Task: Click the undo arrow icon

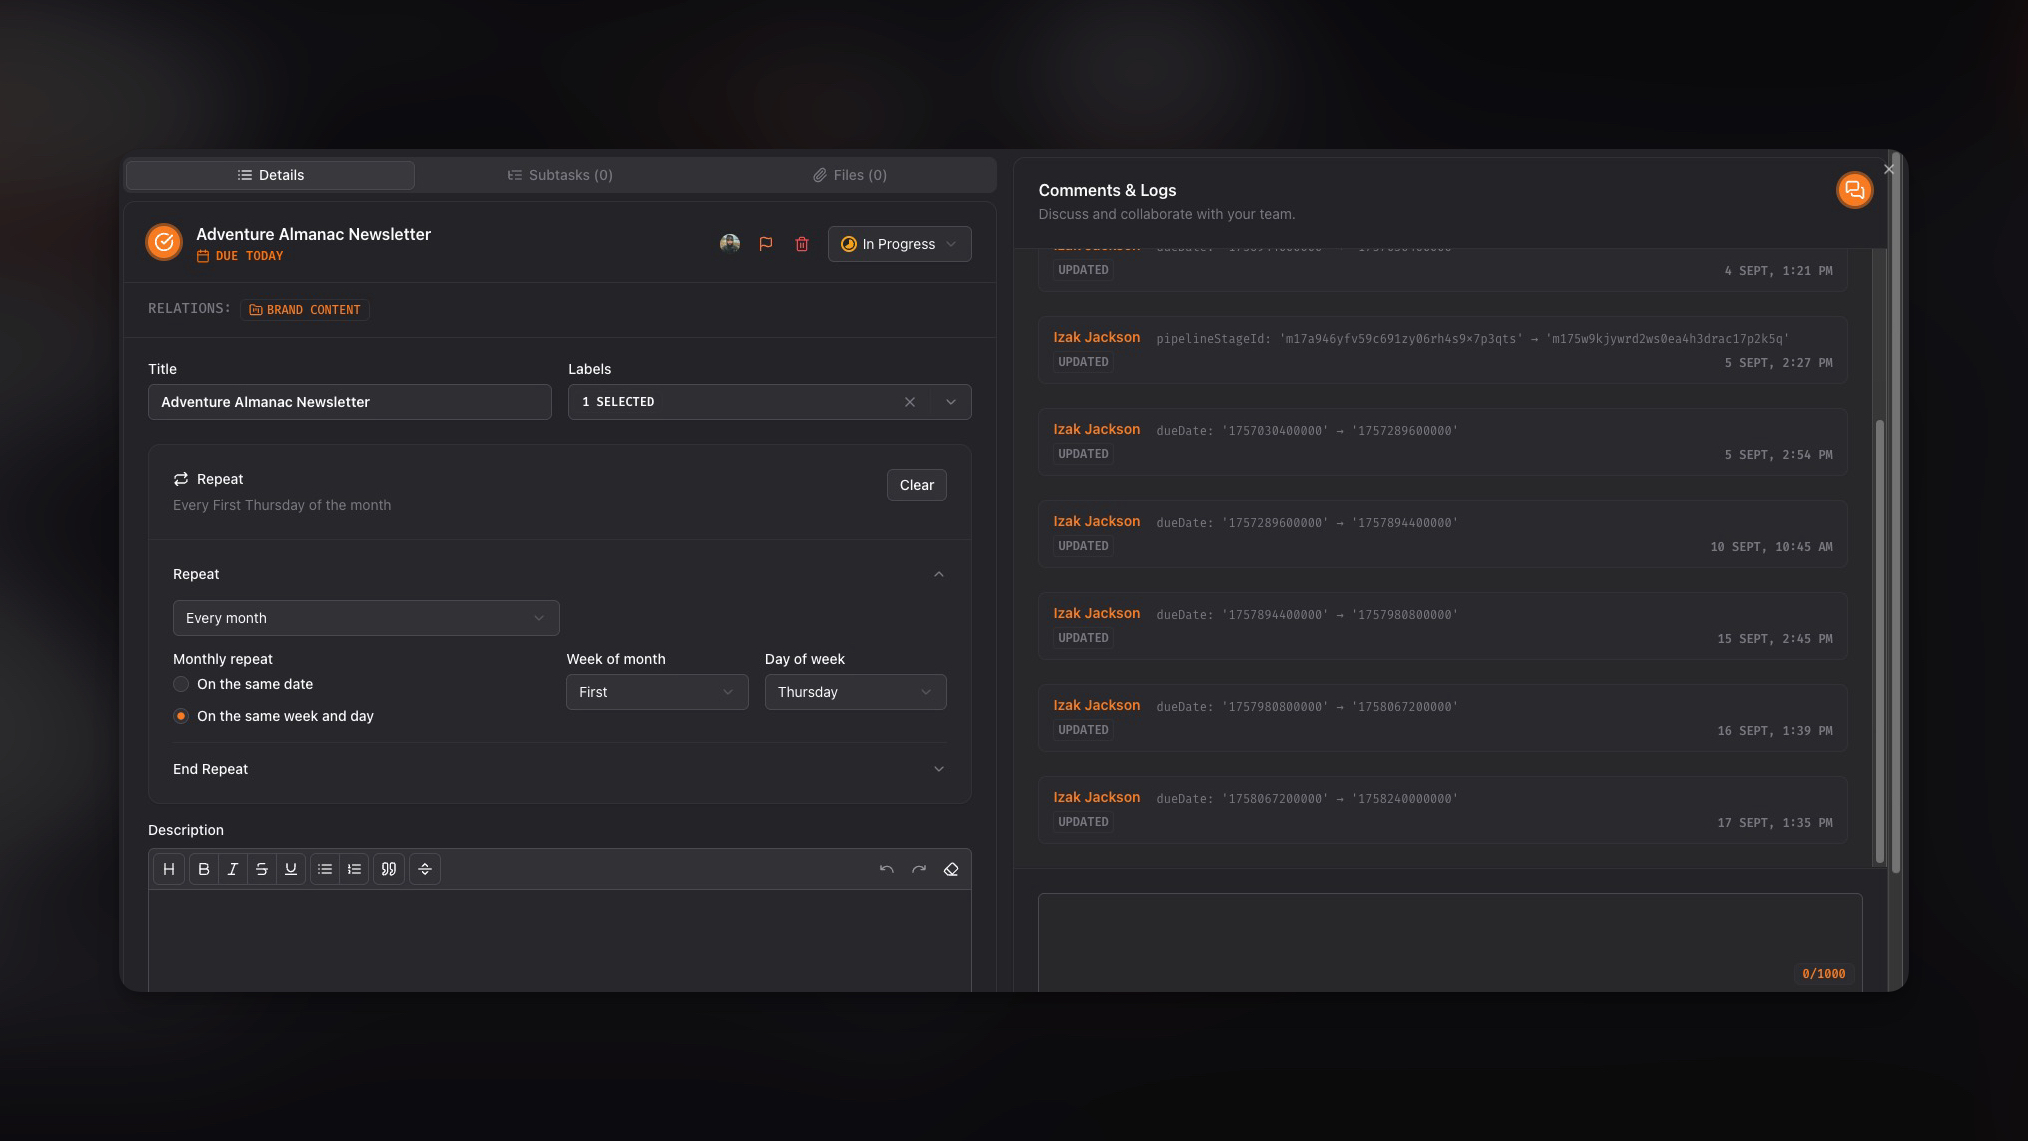Action: [x=886, y=869]
